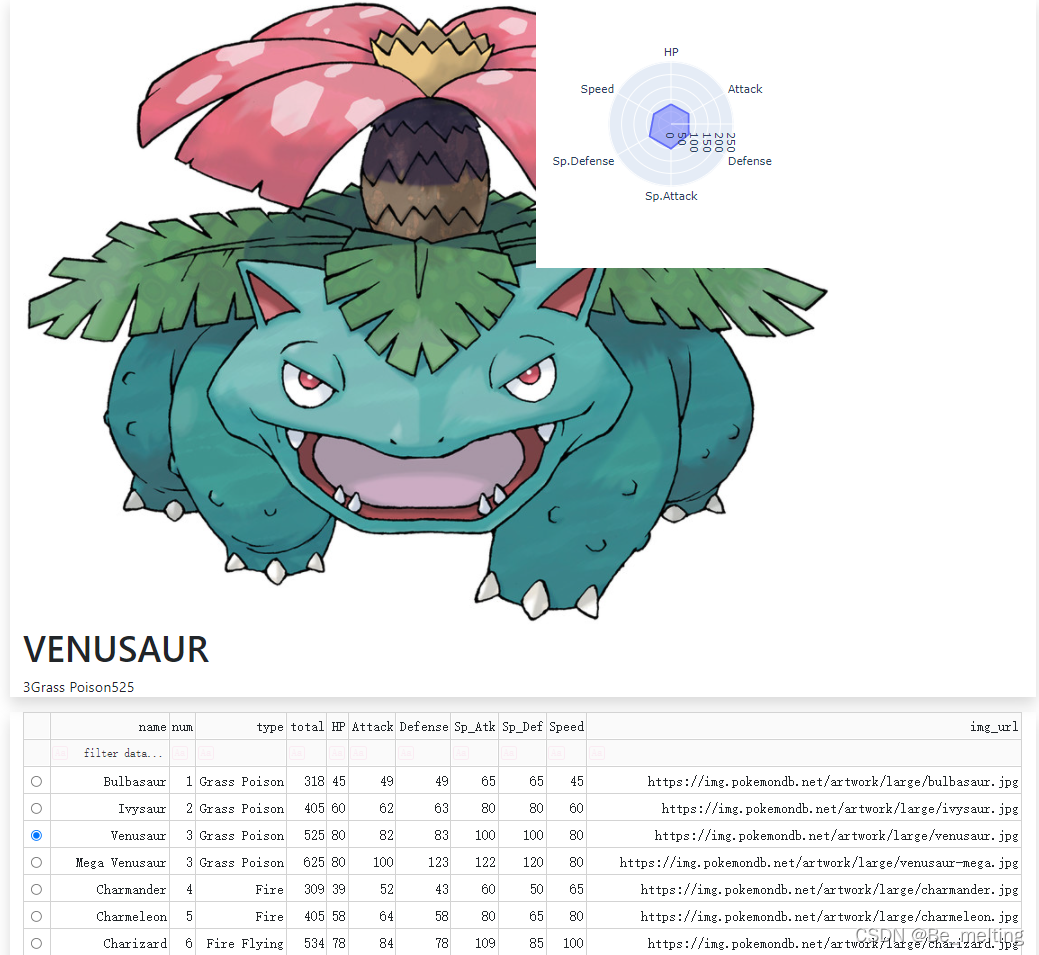The height and width of the screenshot is (955, 1039).
Task: Click the 'Fire Flying' type cell
Action: (x=241, y=943)
